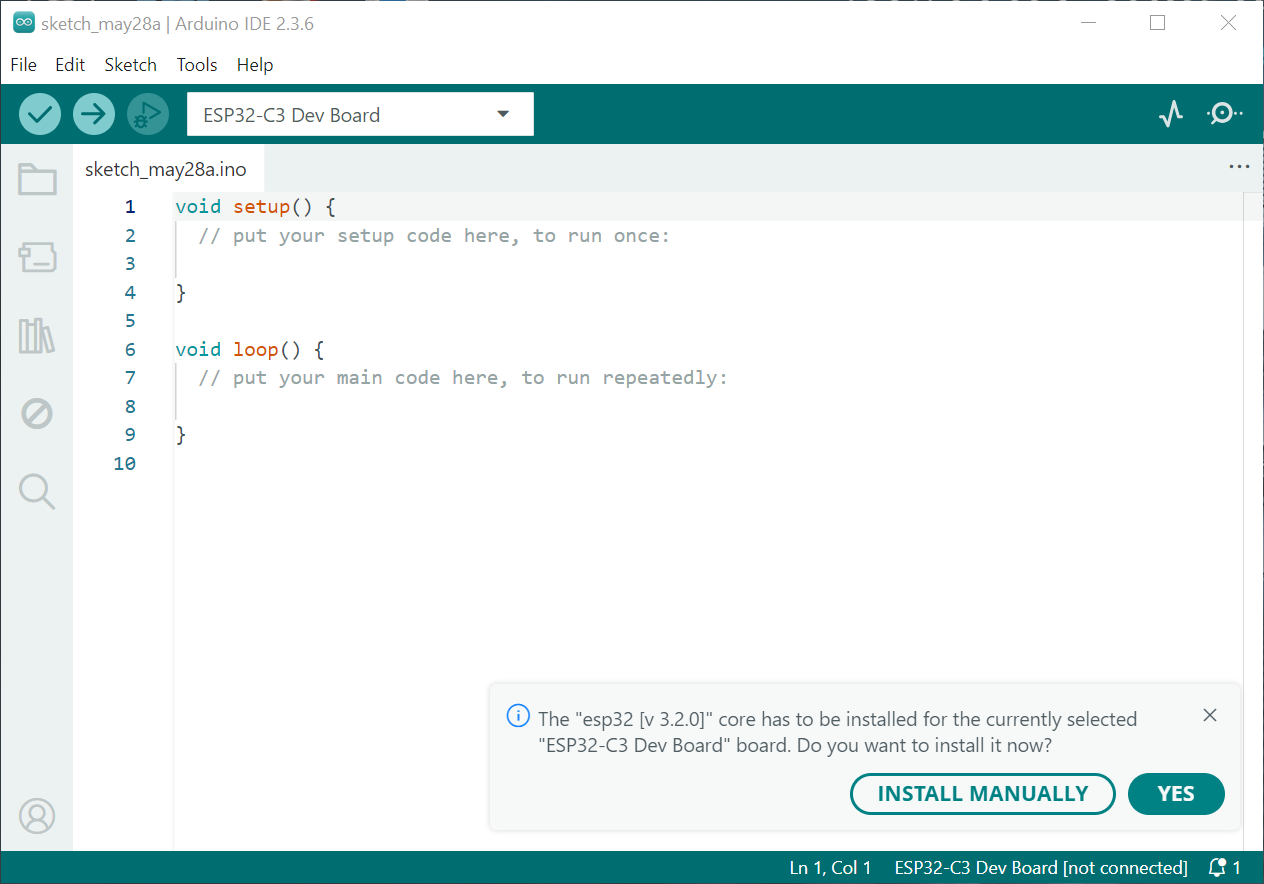1264x884 pixels.
Task: Click the word setup in line 1
Action: 262,207
